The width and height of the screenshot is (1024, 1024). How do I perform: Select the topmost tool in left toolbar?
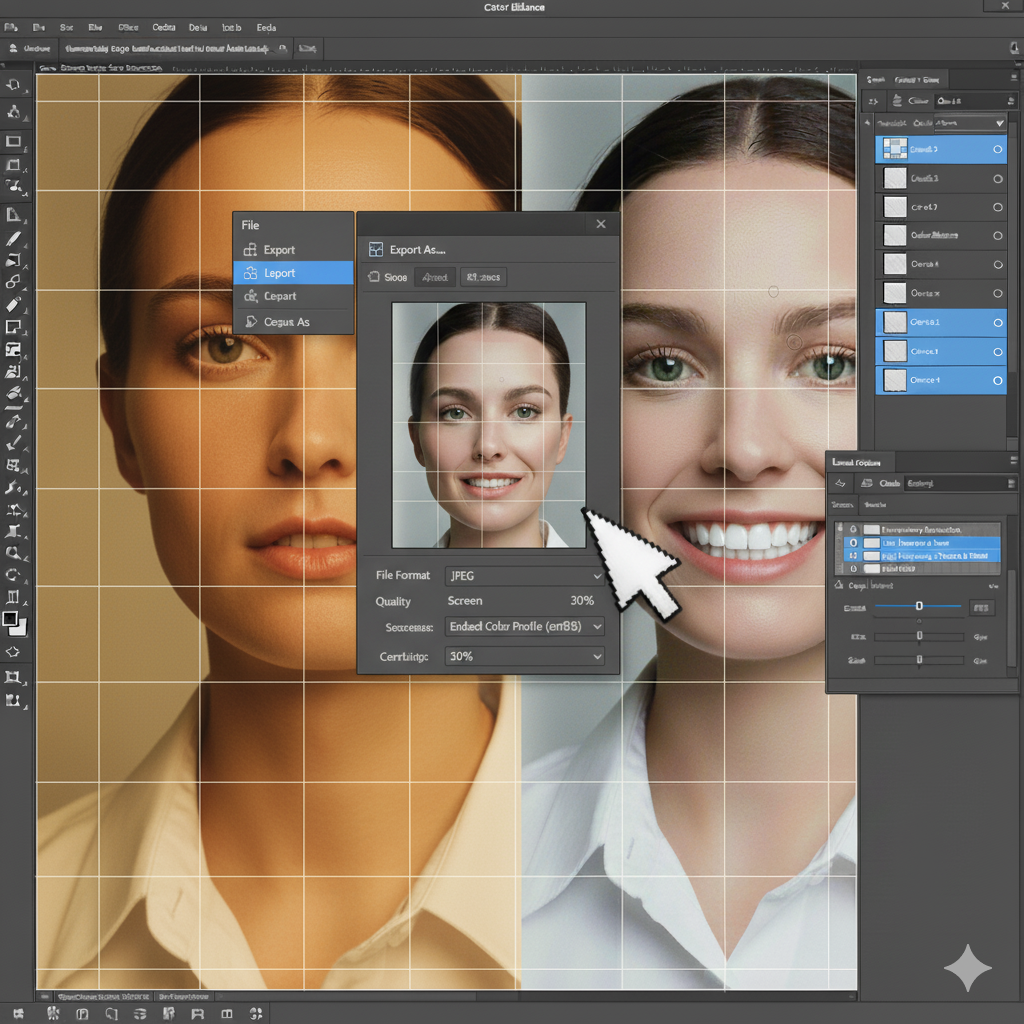coord(14,86)
